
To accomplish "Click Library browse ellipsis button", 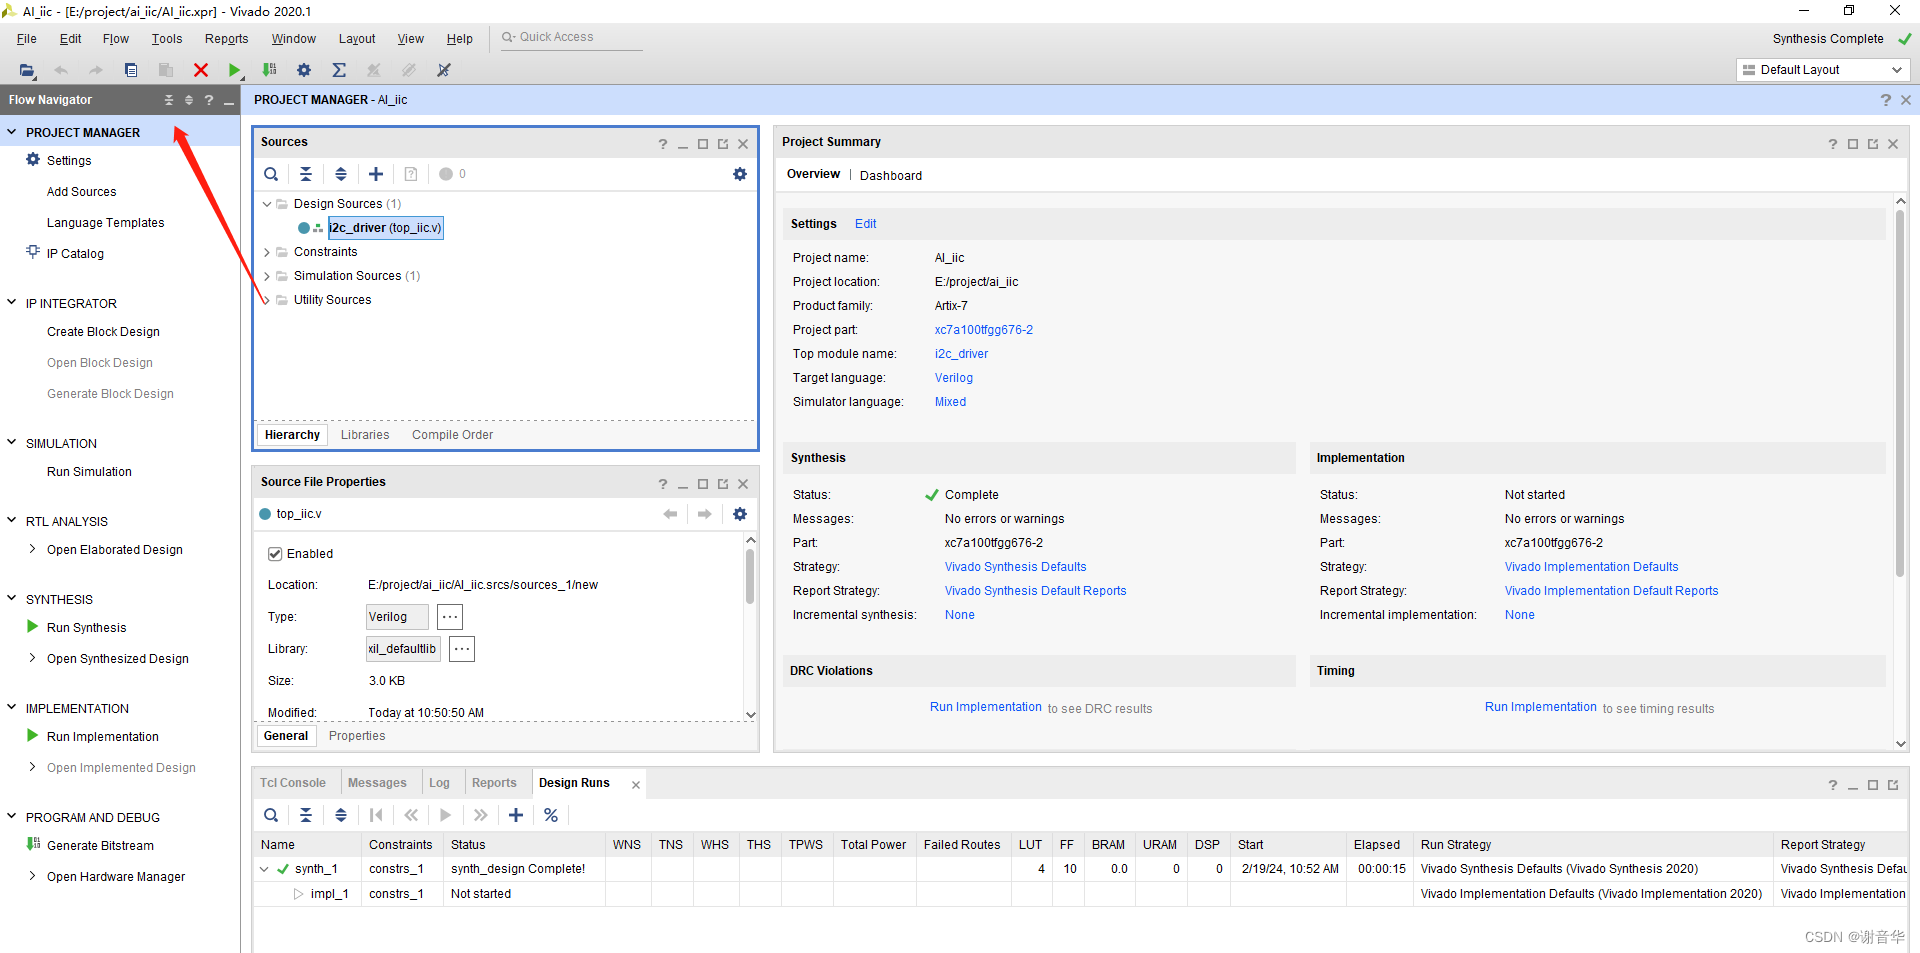I will coord(462,649).
